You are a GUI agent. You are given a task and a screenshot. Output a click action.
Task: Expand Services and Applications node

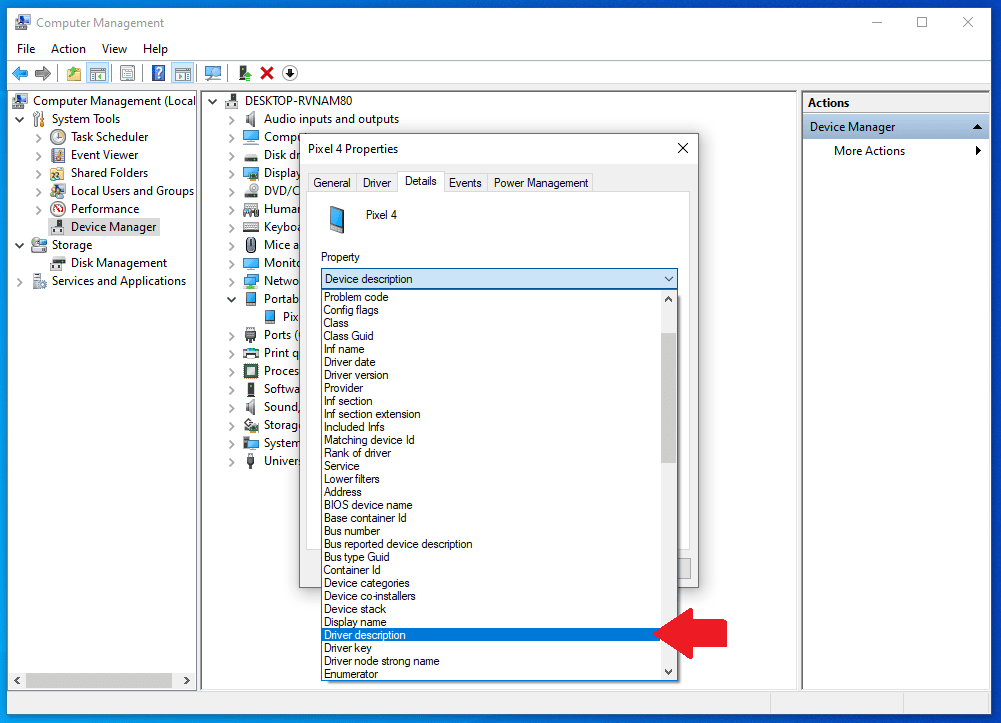tap(19, 281)
